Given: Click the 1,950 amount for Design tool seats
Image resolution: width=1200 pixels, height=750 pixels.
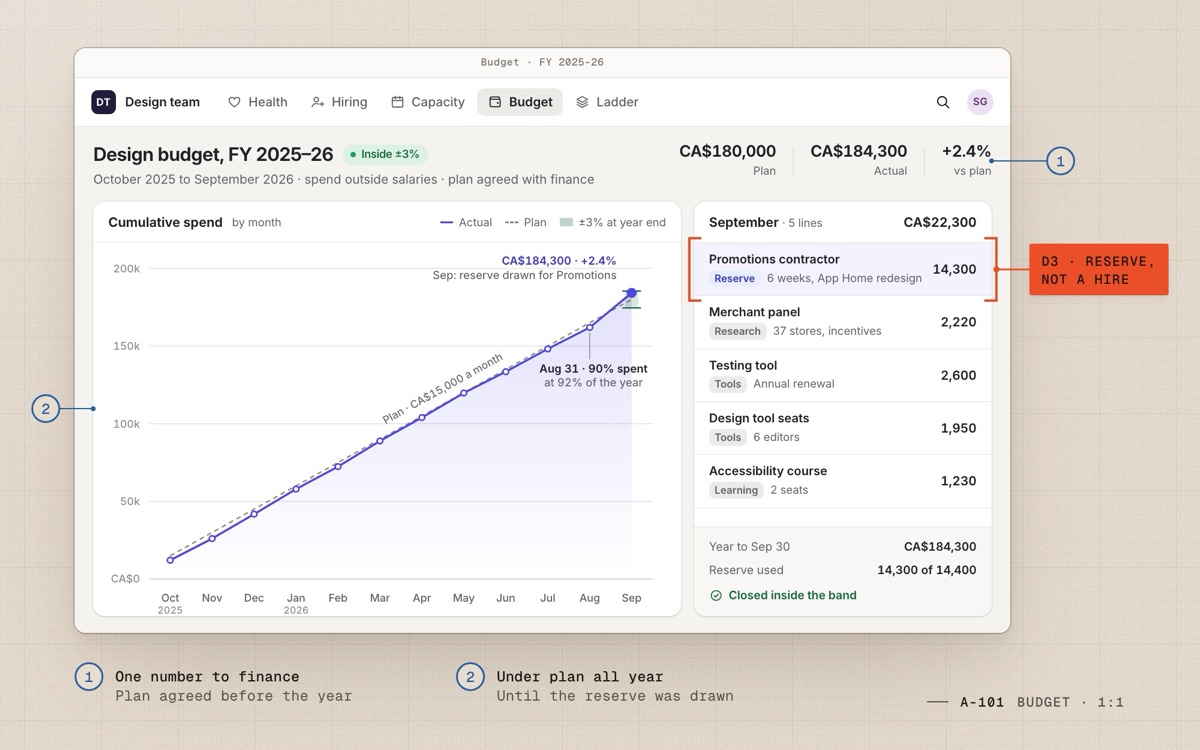Looking at the screenshot, I should (x=958, y=428).
